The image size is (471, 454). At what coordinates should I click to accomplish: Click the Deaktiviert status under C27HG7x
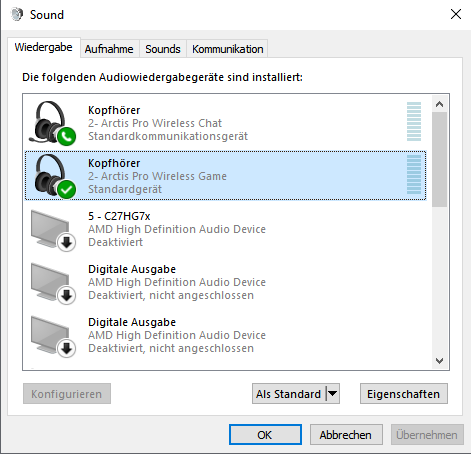[115, 242]
